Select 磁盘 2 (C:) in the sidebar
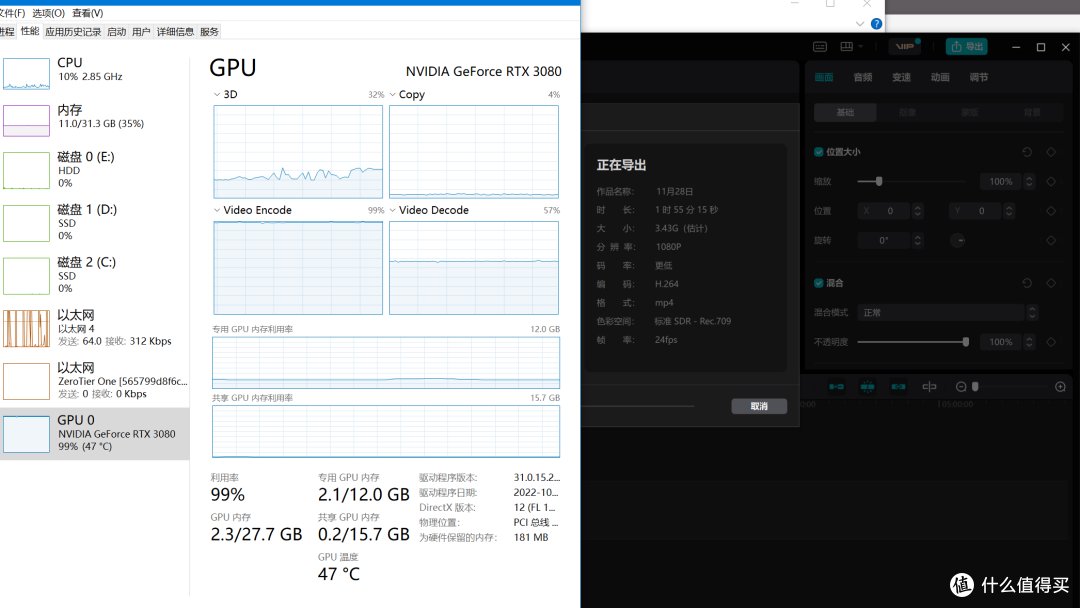The image size is (1080, 608). click(94, 275)
